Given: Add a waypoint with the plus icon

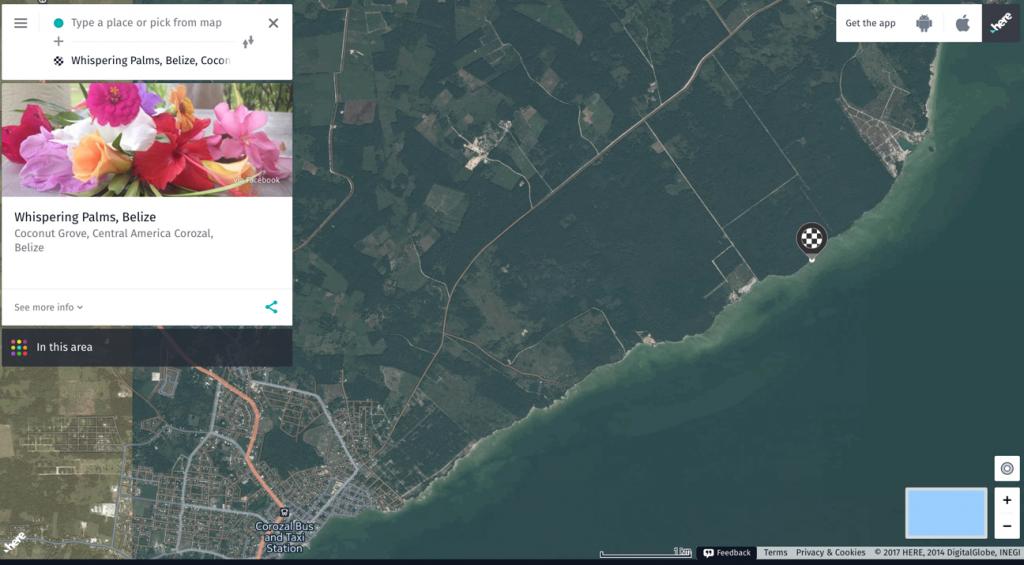Looking at the screenshot, I should click(59, 41).
